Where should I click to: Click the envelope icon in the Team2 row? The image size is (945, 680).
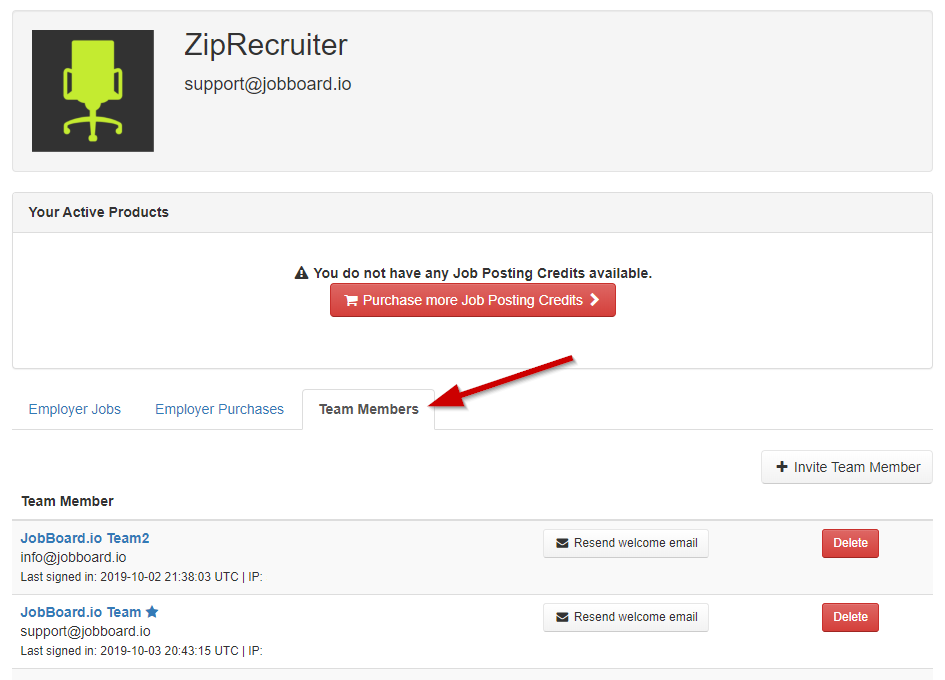[562, 543]
